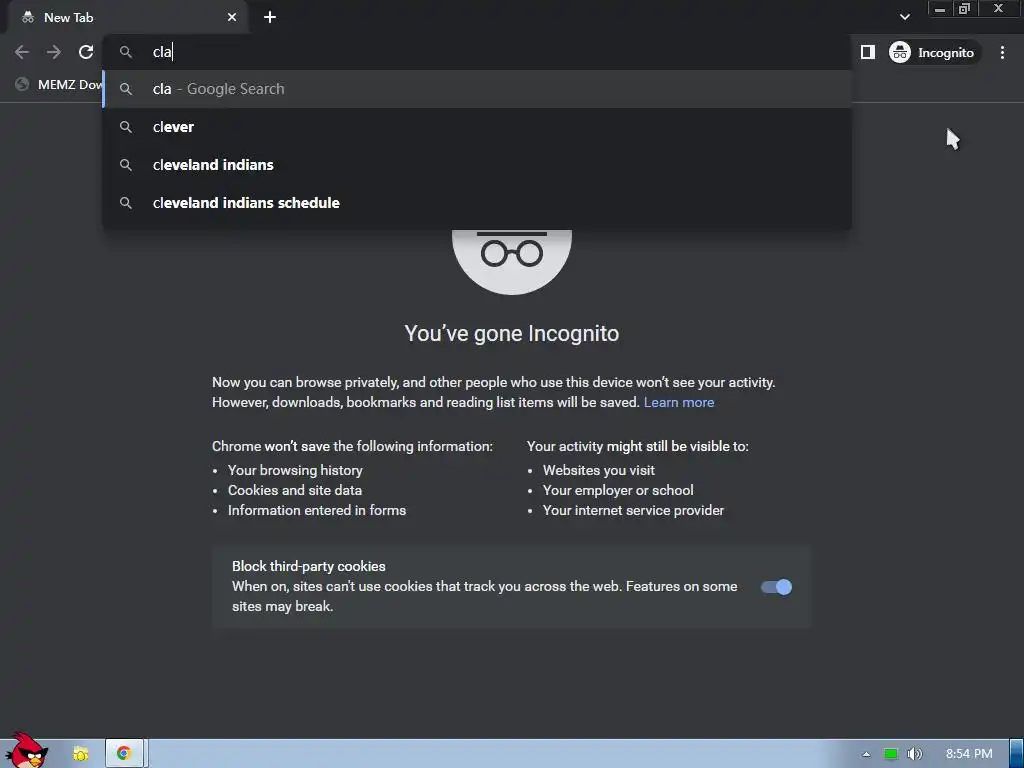Open the tab search dropdown chevron
Screen dimensions: 1024x768
(x=904, y=17)
